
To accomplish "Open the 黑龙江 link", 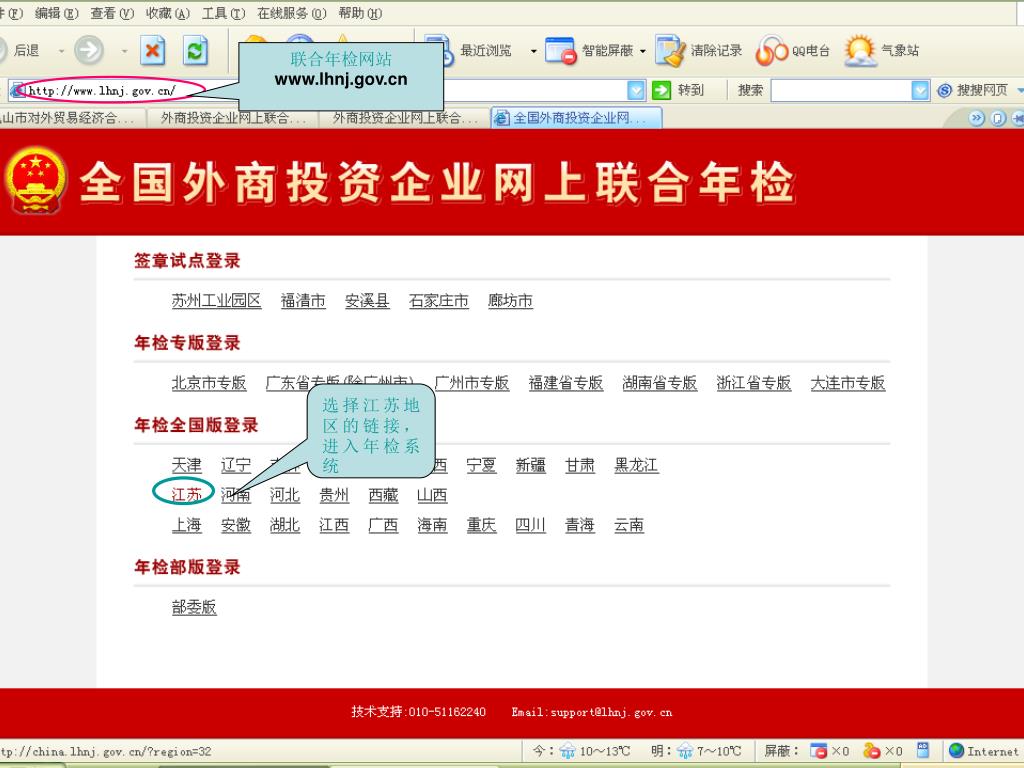I will tap(636, 465).
